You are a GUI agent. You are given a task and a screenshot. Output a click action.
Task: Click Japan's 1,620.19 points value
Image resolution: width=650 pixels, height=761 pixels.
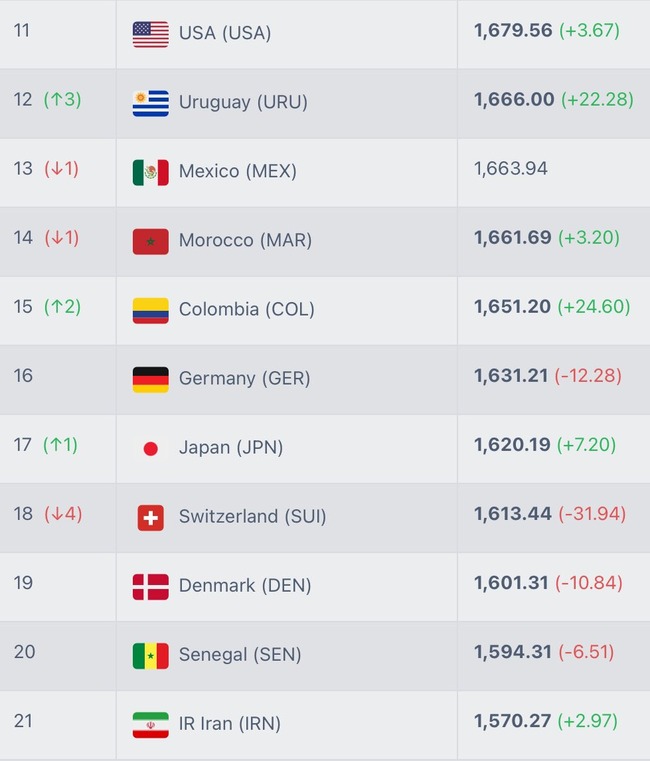[512, 445]
